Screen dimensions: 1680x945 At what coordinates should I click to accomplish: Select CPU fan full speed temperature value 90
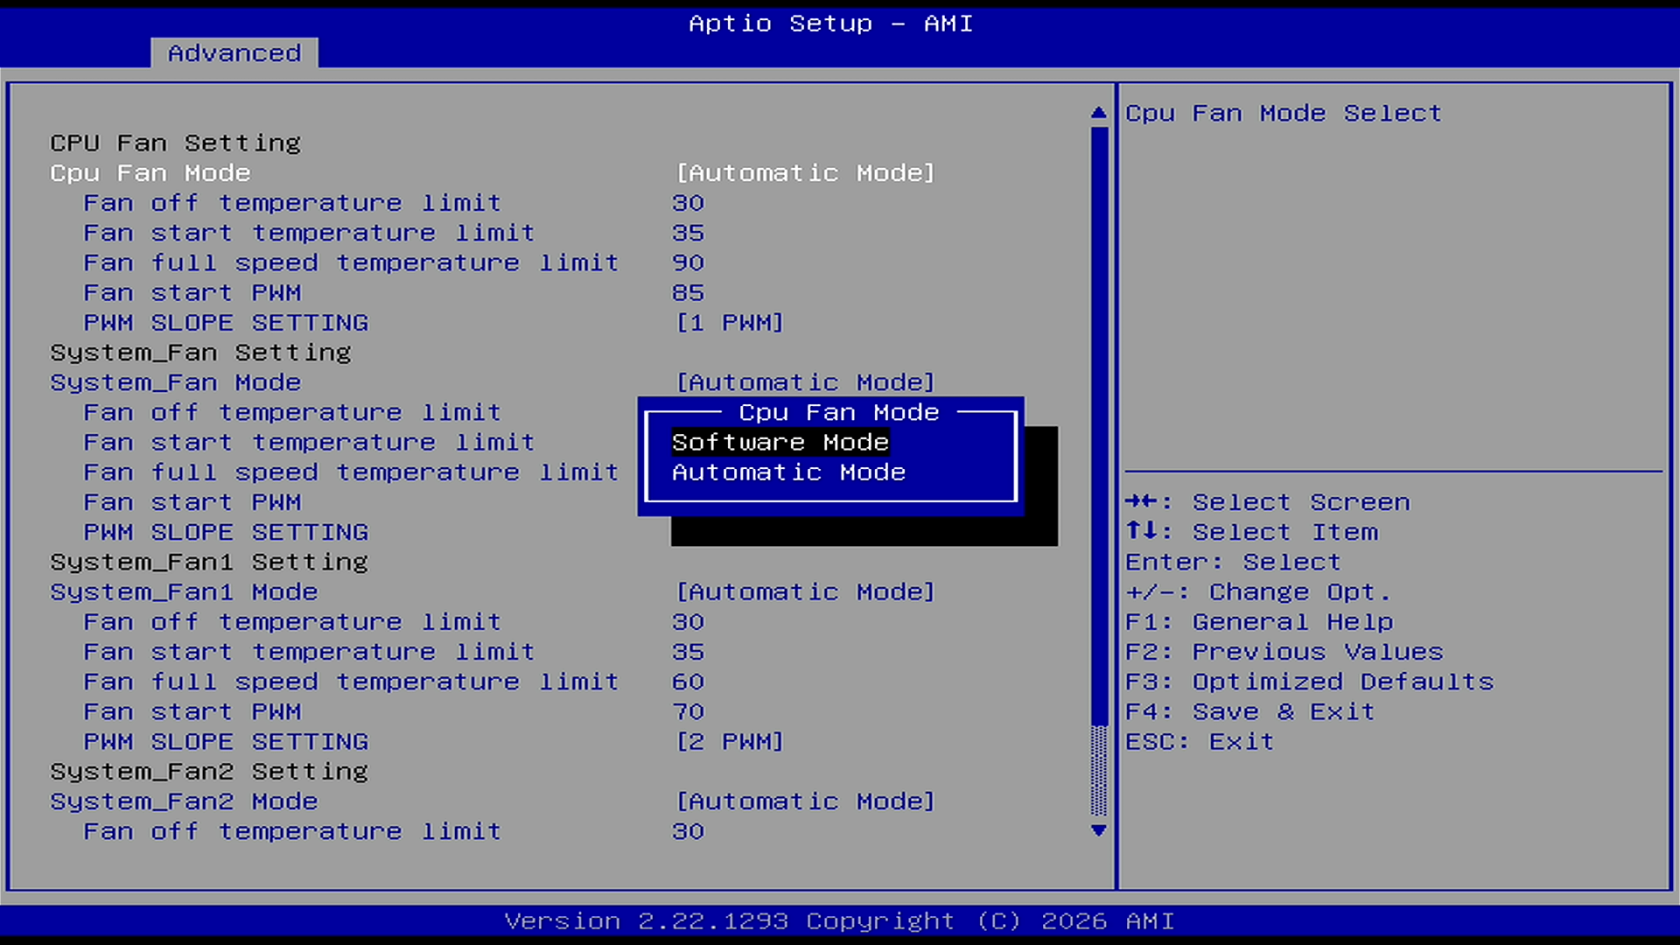coord(688,263)
